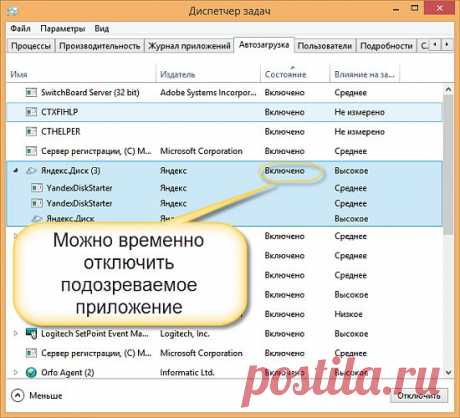Select the Автозагрузка tab
Image resolution: width=460 pixels, height=418 pixels.
click(x=264, y=45)
